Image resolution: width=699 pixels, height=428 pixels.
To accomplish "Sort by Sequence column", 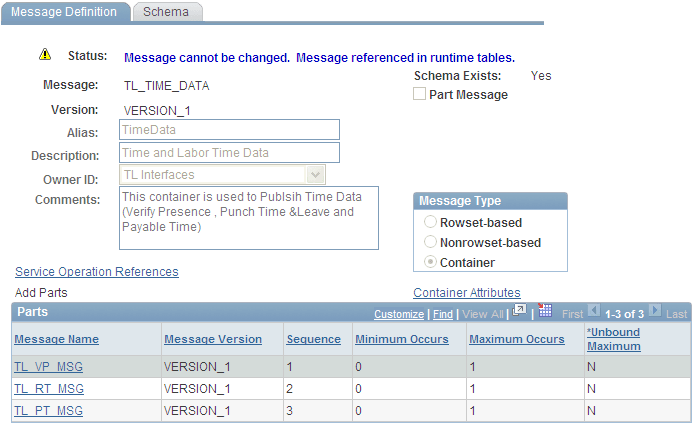I will [x=314, y=339].
